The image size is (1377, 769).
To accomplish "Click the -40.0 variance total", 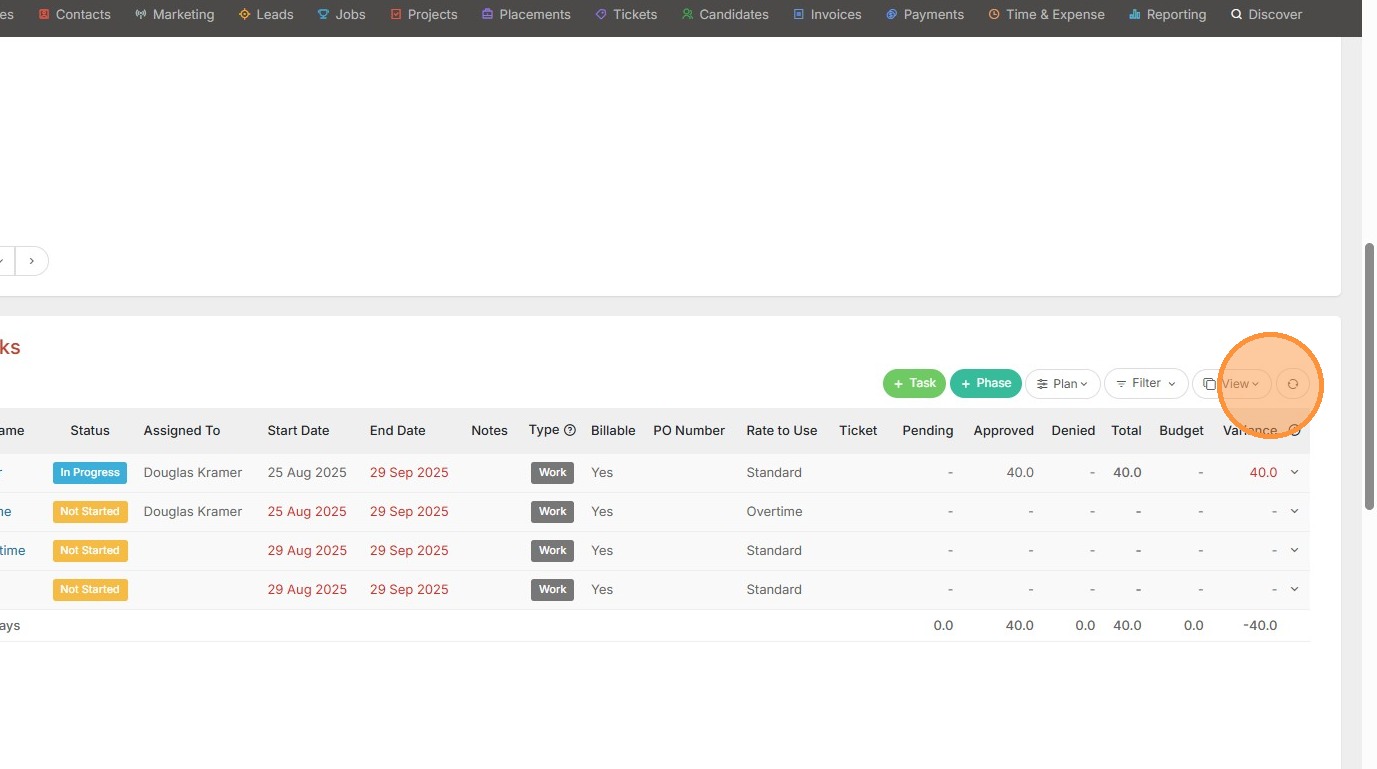I will pos(1260,626).
